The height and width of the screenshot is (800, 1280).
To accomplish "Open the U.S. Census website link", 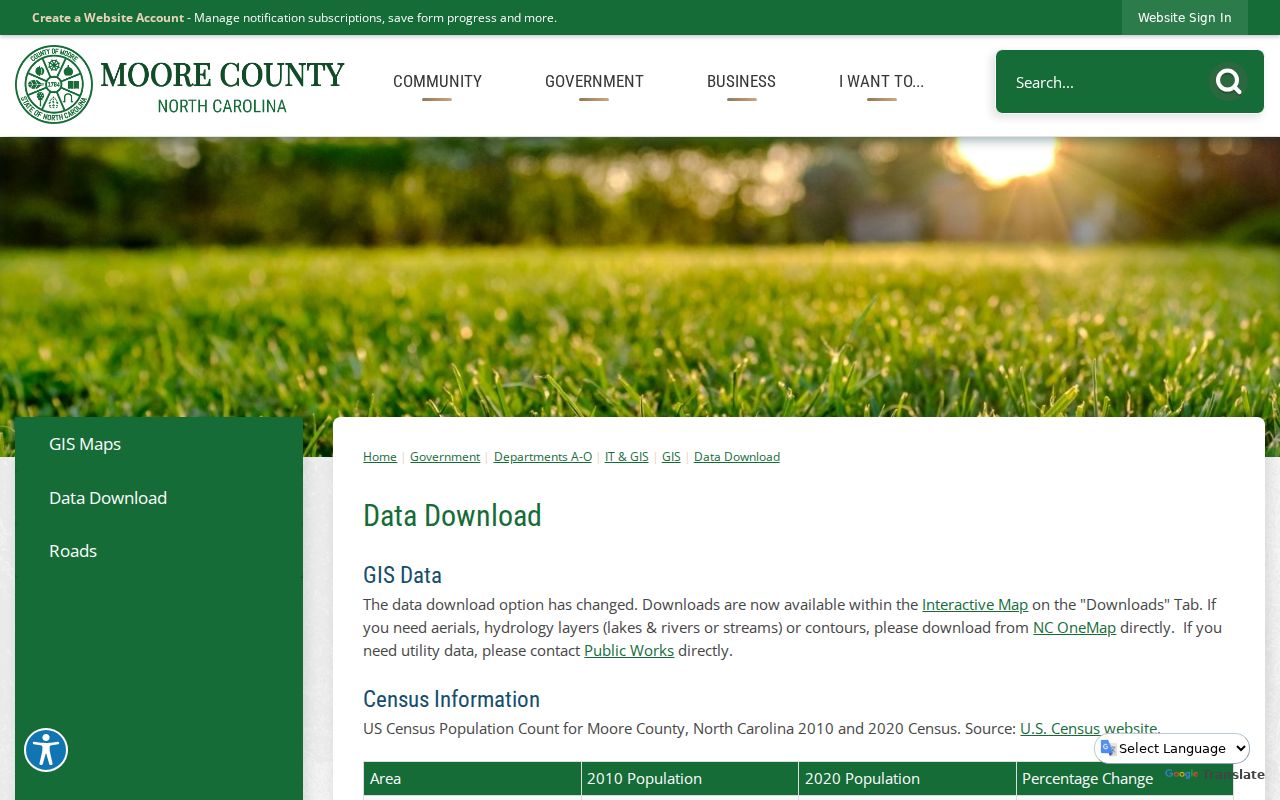I will 1088,729.
